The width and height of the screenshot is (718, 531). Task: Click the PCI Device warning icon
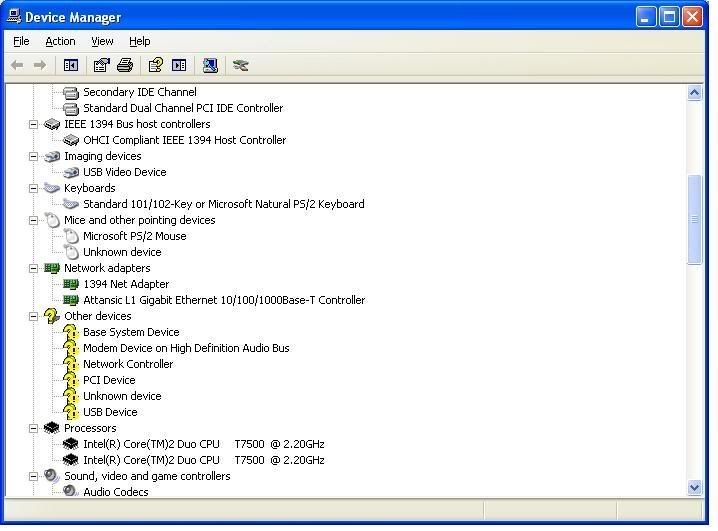(71, 380)
